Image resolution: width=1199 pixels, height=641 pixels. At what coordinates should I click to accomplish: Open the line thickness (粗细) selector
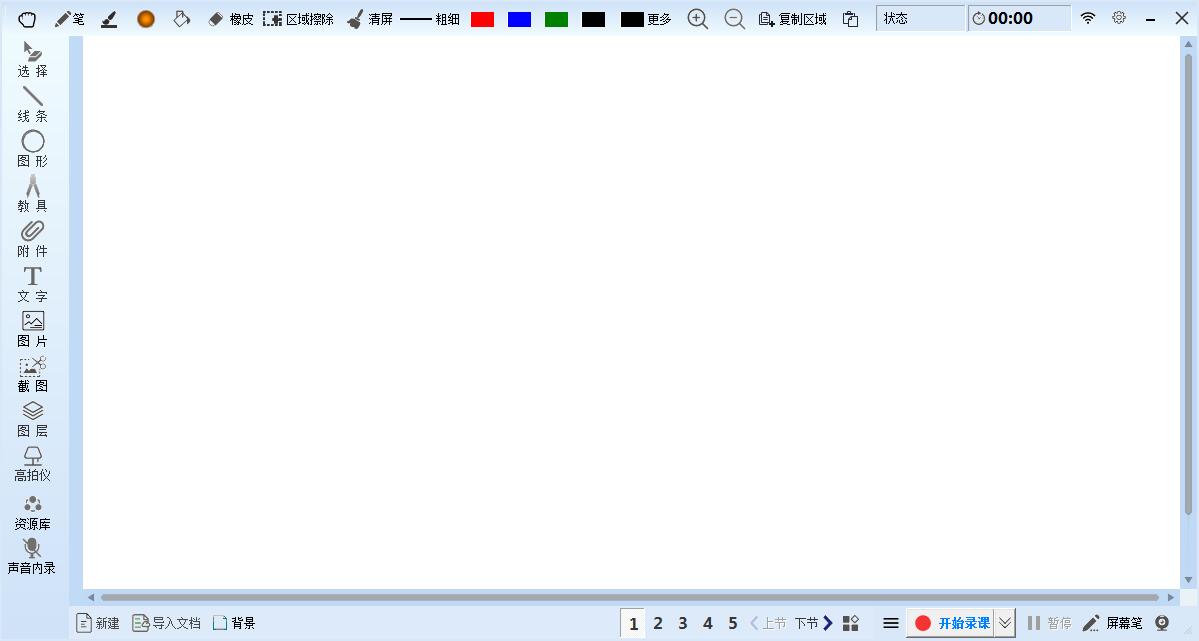pyautogui.click(x=430, y=19)
